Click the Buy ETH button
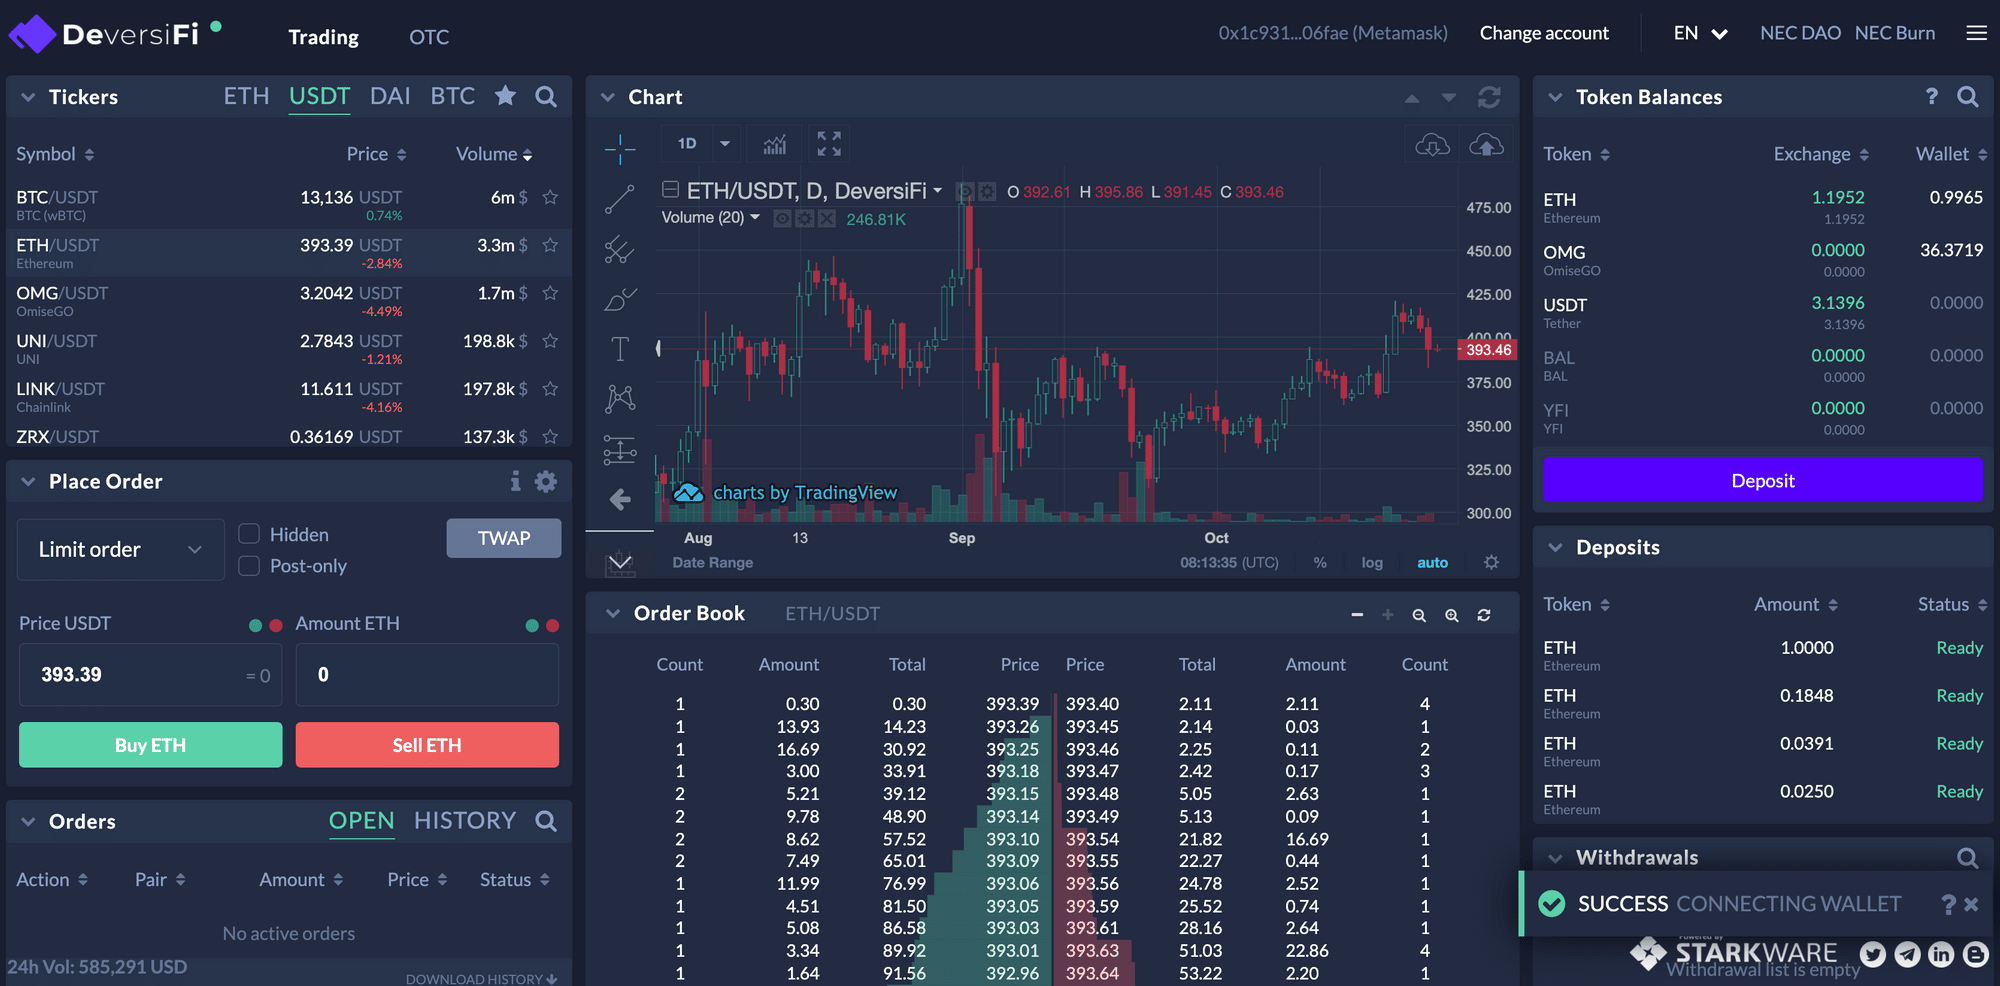 [x=150, y=745]
